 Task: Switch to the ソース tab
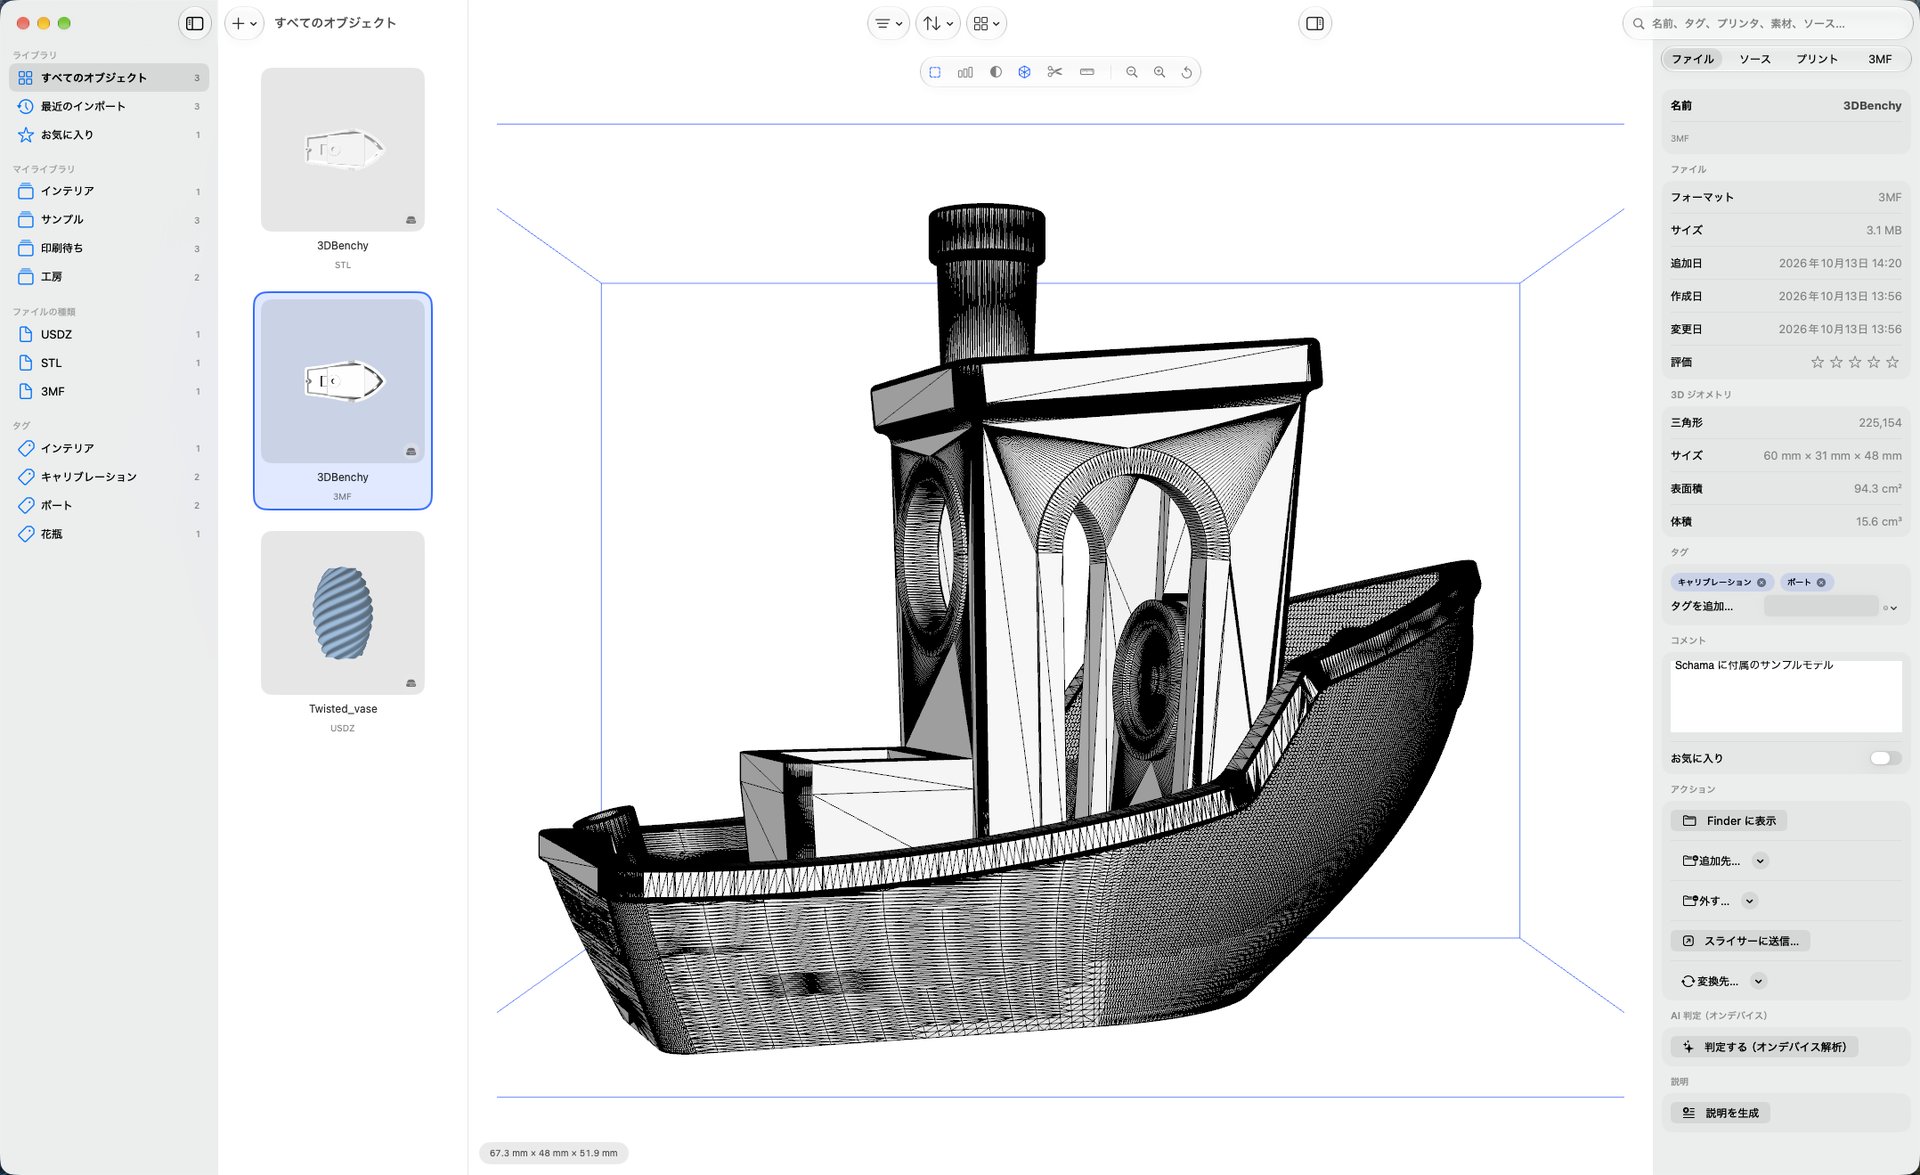(x=1755, y=59)
